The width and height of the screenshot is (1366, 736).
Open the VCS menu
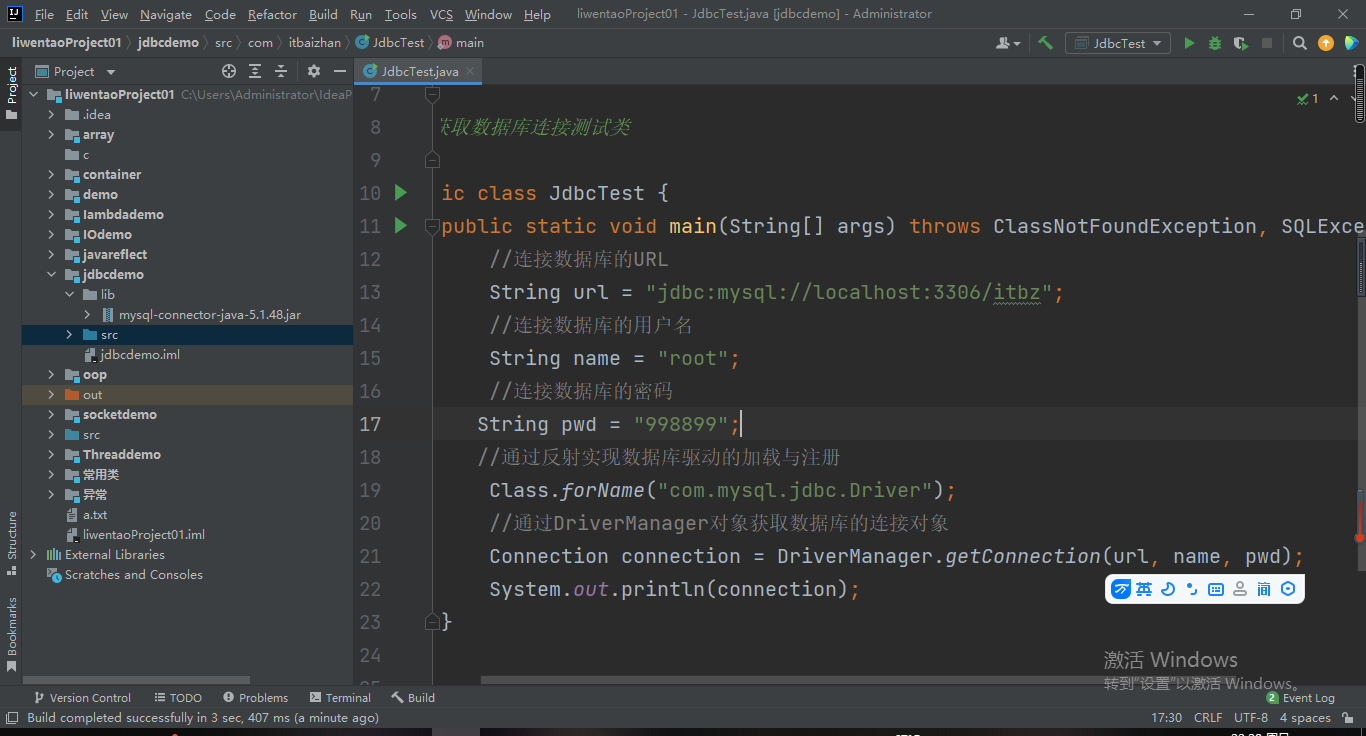click(x=441, y=14)
